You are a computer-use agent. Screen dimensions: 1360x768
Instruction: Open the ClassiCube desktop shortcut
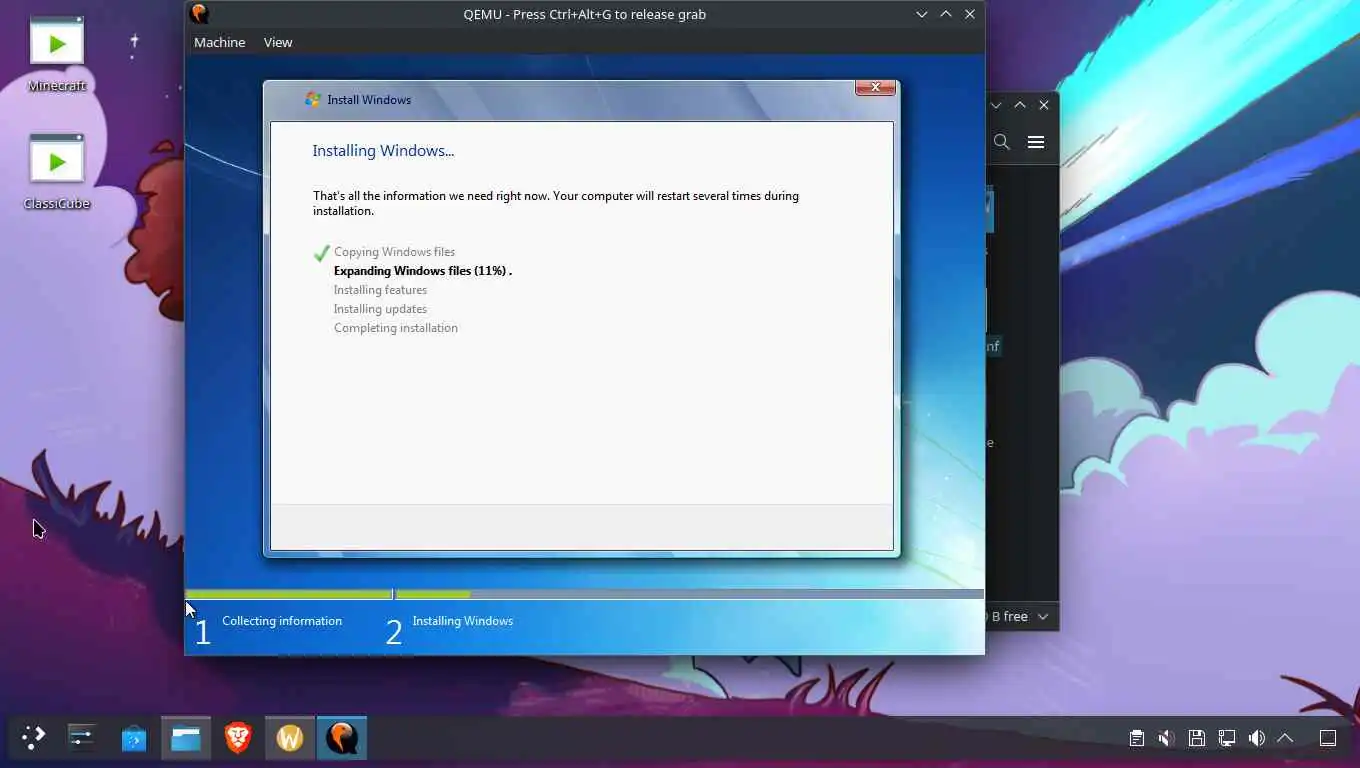coord(57,172)
